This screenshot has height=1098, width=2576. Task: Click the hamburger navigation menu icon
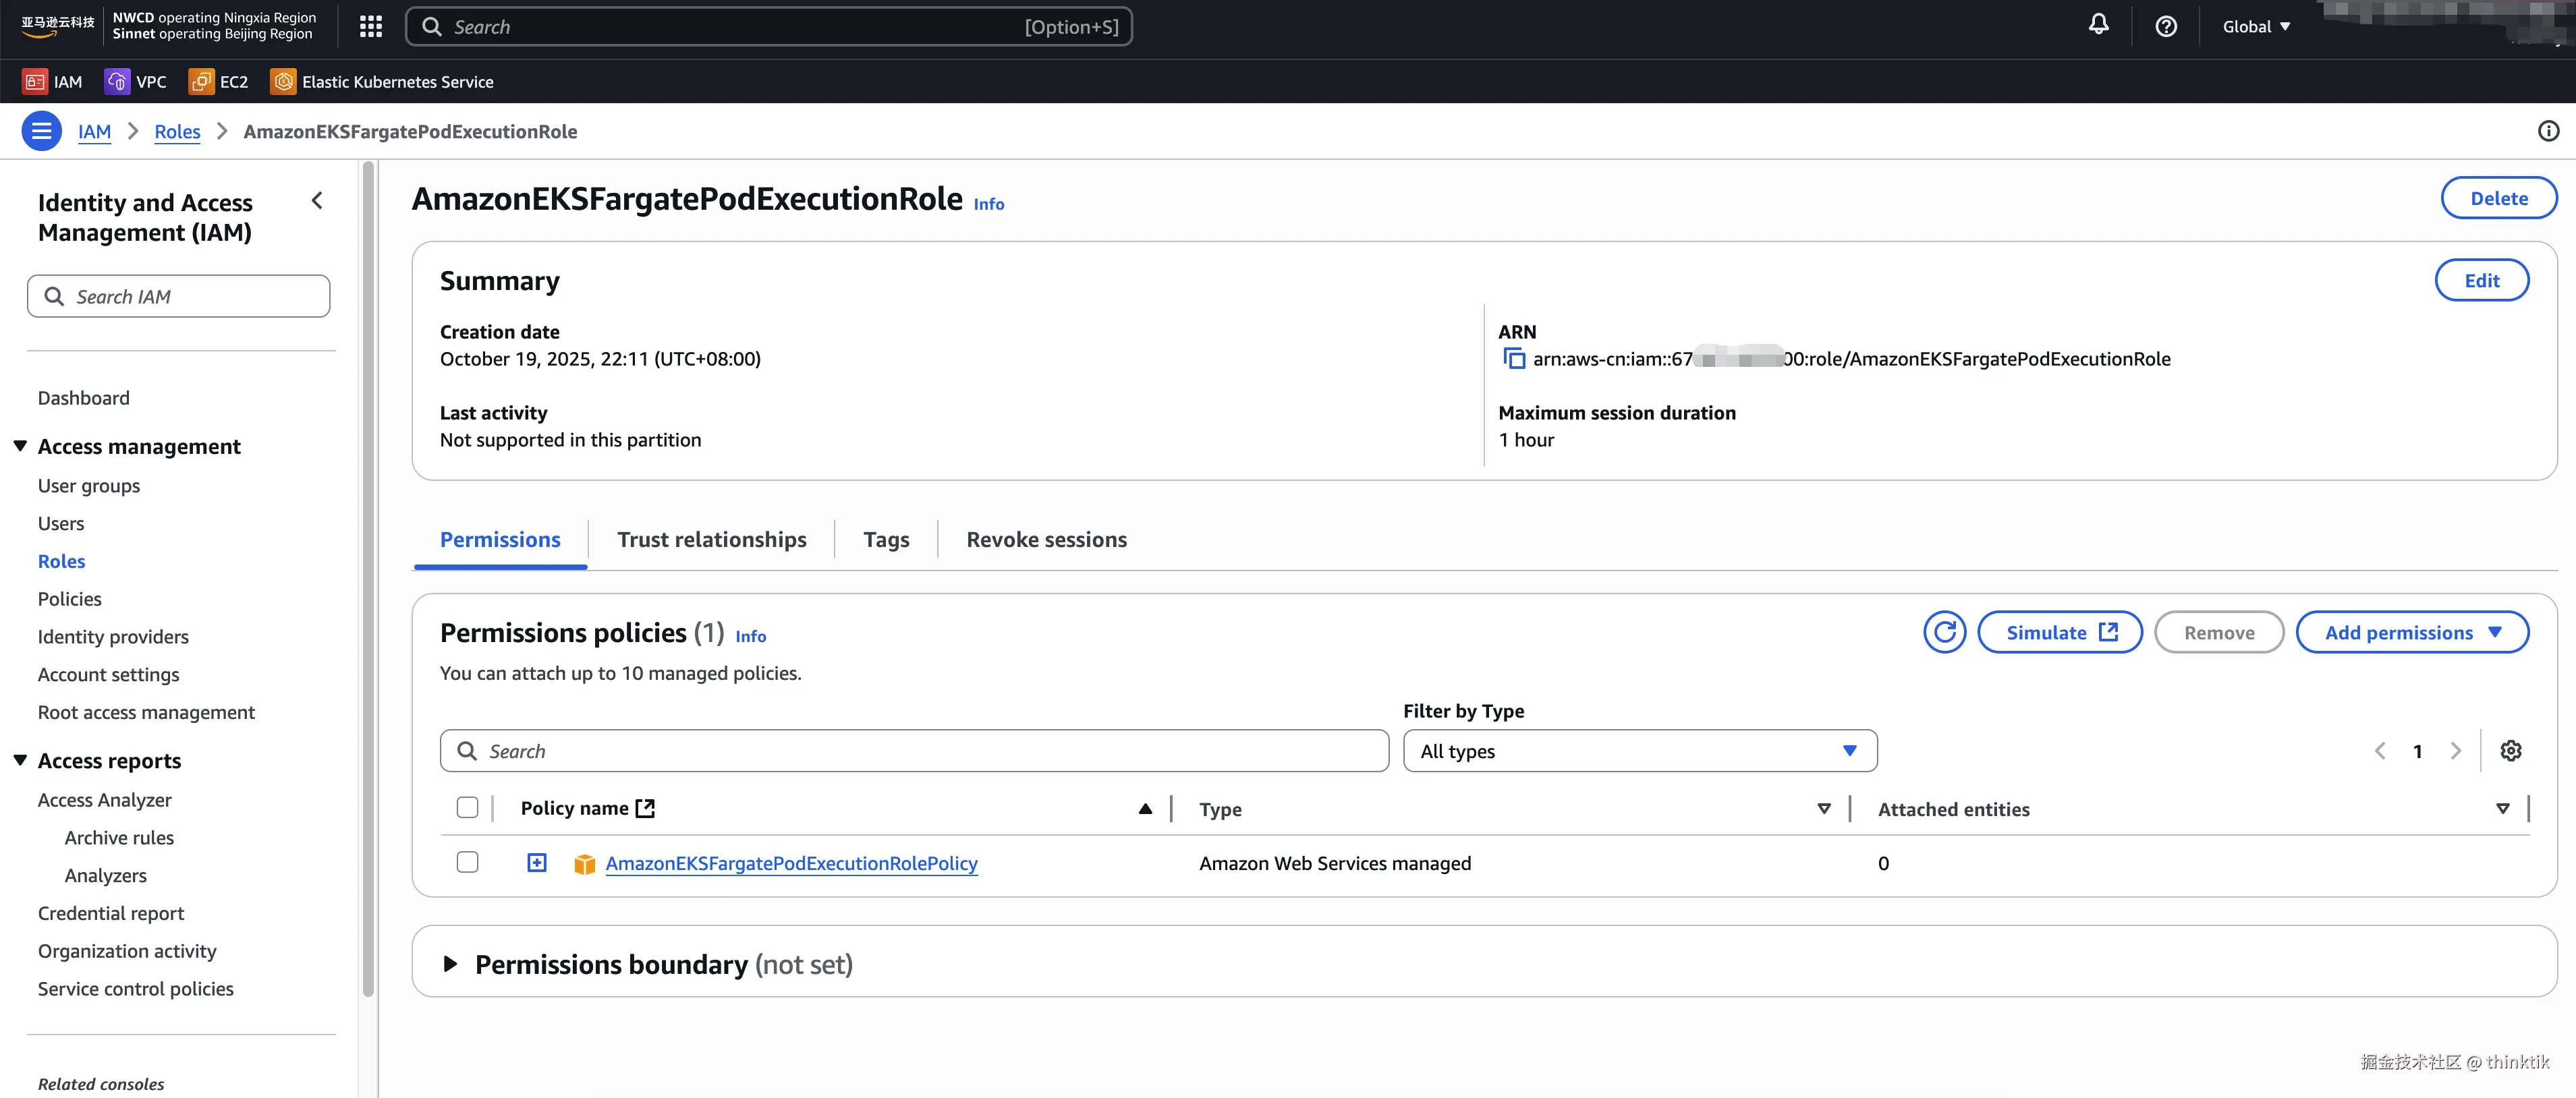(41, 131)
